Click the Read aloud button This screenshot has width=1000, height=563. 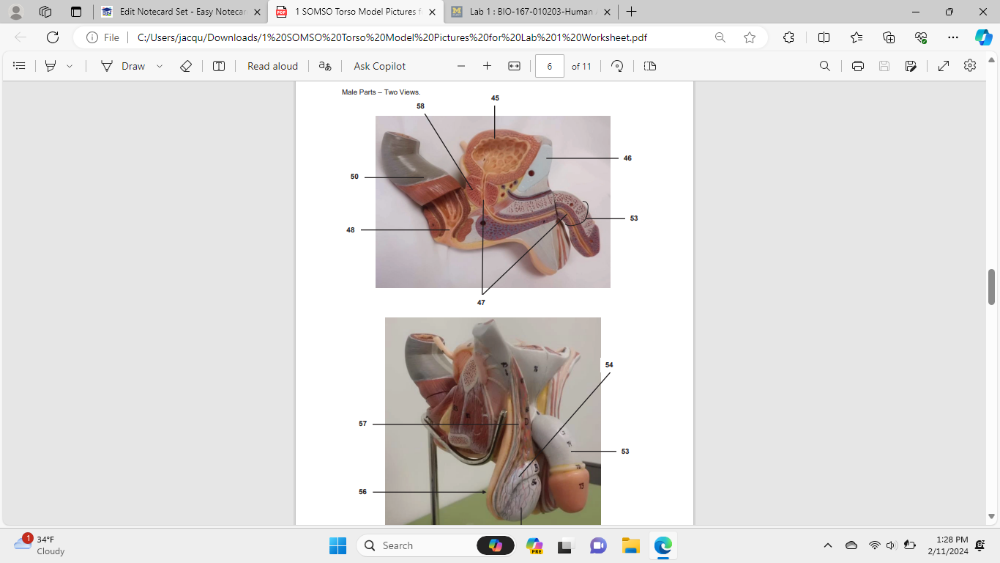pyautogui.click(x=272, y=66)
